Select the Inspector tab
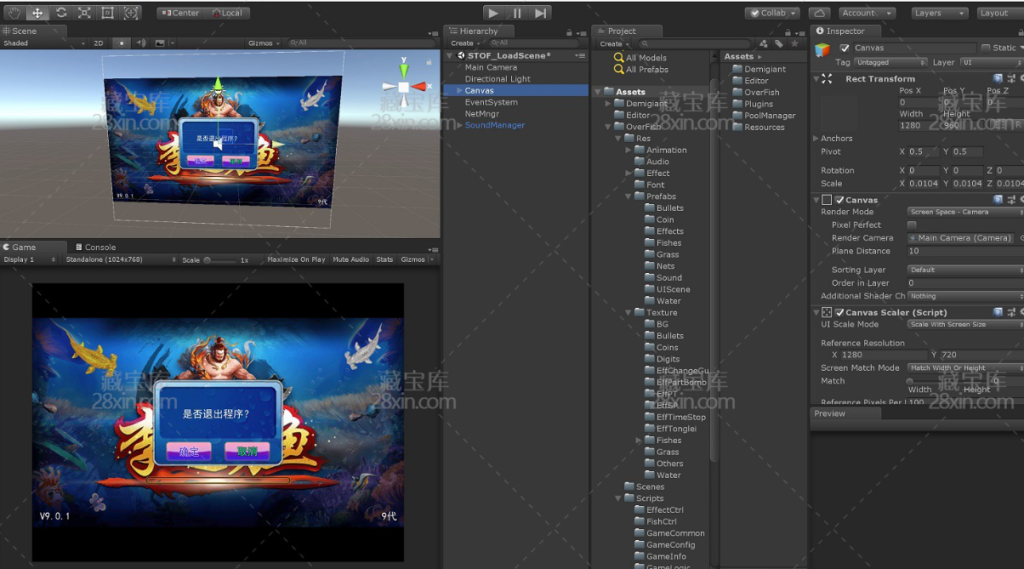 coord(844,31)
